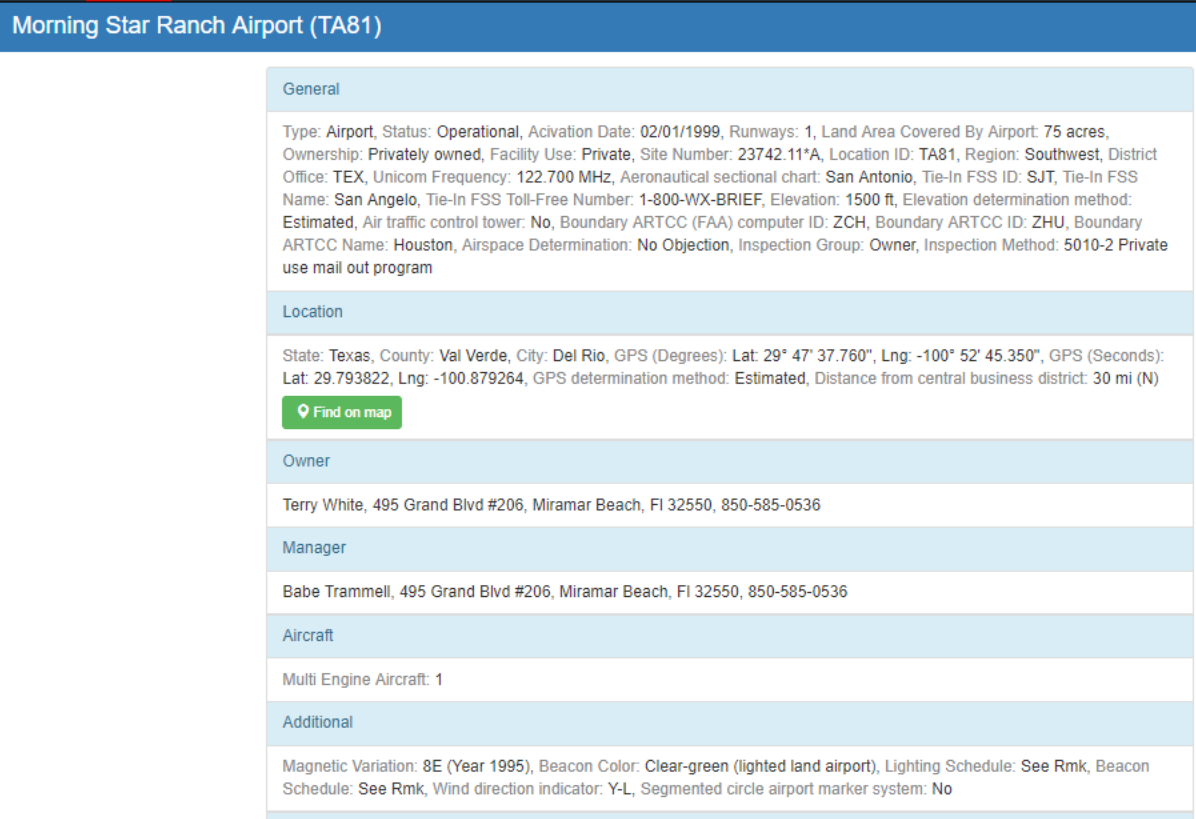Click the distance value 30 mi (N)
Viewport: 1196px width, 819px height.
pyautogui.click(x=1125, y=379)
